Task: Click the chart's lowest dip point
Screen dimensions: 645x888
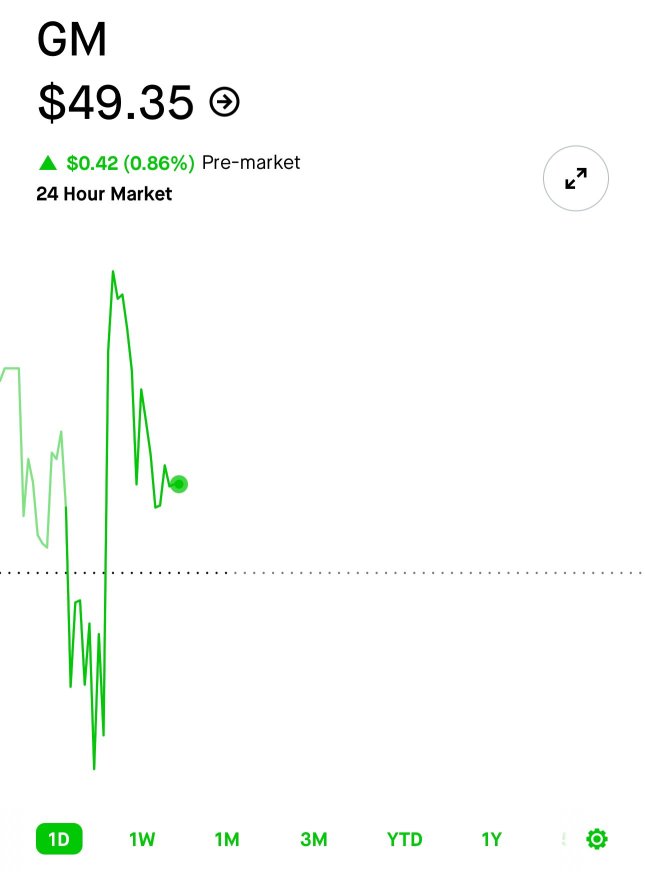Action: click(x=94, y=769)
